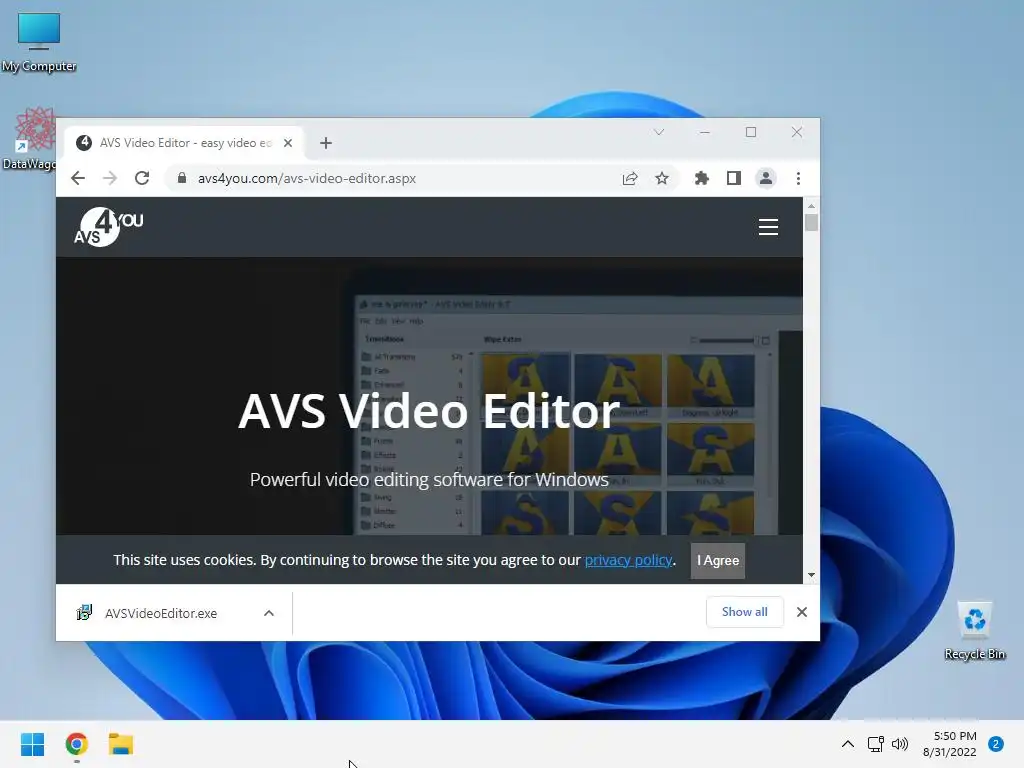Select the My Computer desktop icon

39,41
